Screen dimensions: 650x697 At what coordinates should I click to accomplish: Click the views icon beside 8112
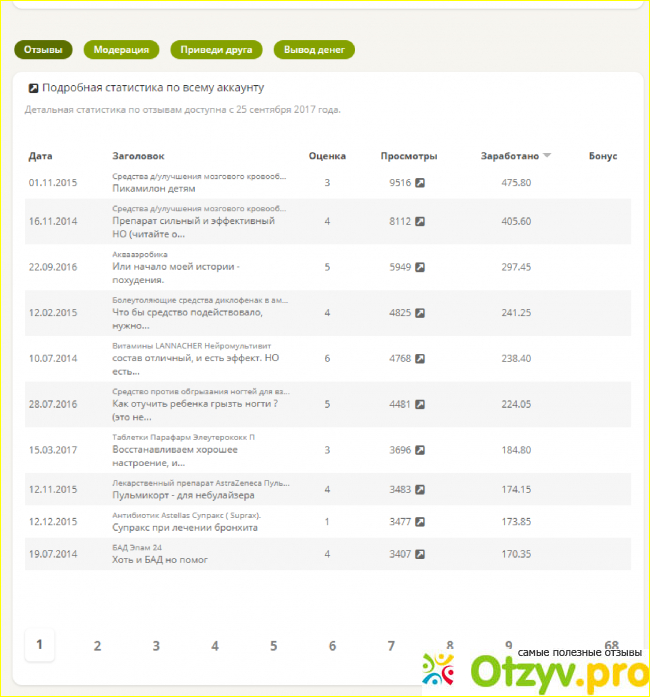click(420, 221)
